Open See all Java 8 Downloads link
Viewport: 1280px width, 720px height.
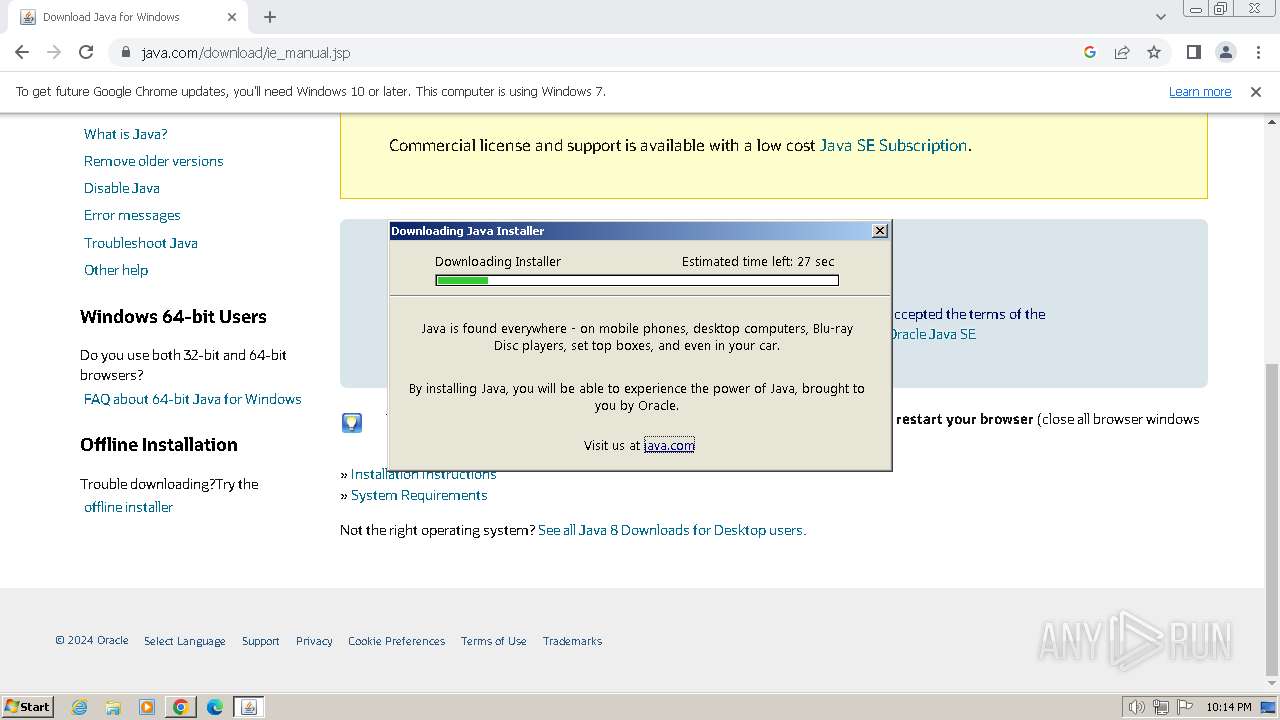672,530
